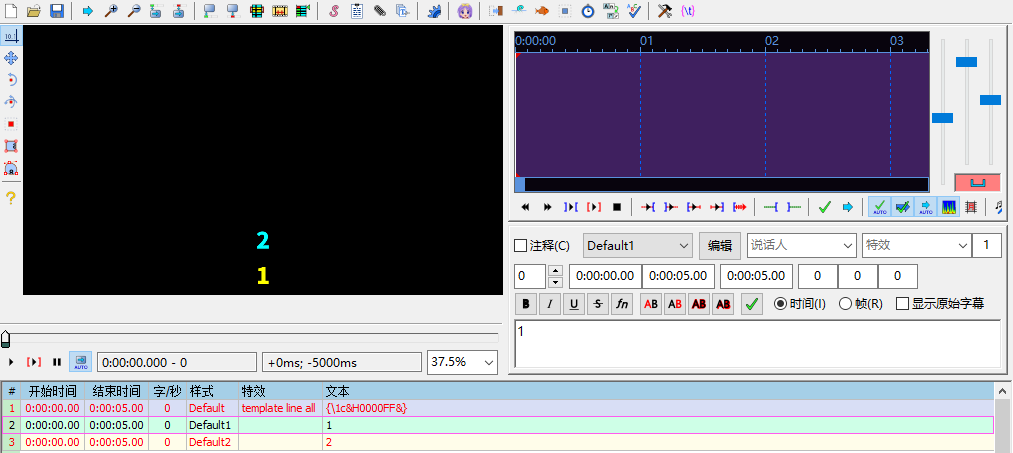The image size is (1013, 453).
Task: Toggle the audio spectrum analyzer mode
Action: pyautogui.click(x=949, y=207)
